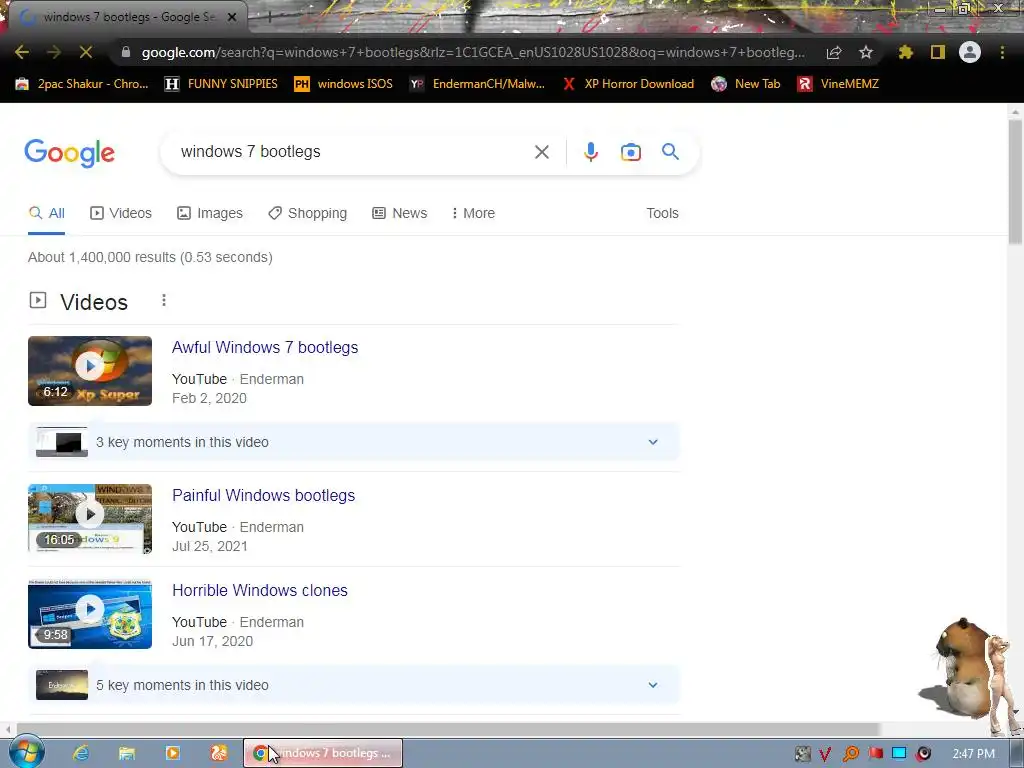Open the orange taskbar app icon
The height and width of the screenshot is (768, 1024).
pos(219,753)
